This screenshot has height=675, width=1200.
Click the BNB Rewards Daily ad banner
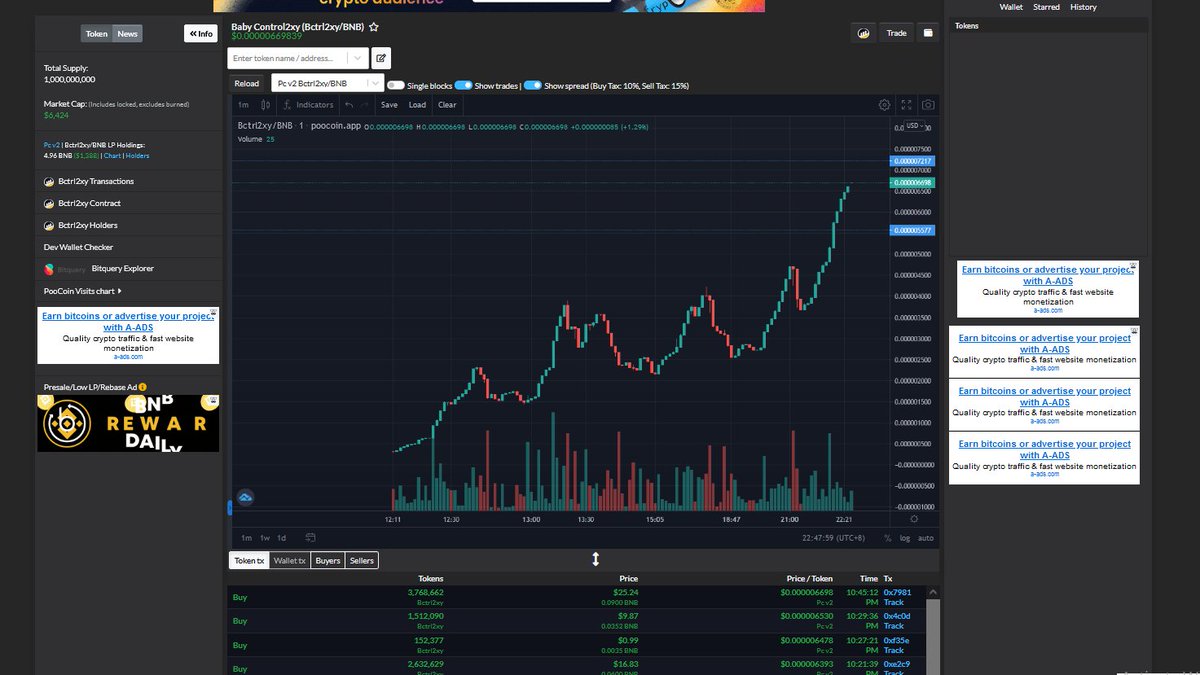click(x=128, y=423)
